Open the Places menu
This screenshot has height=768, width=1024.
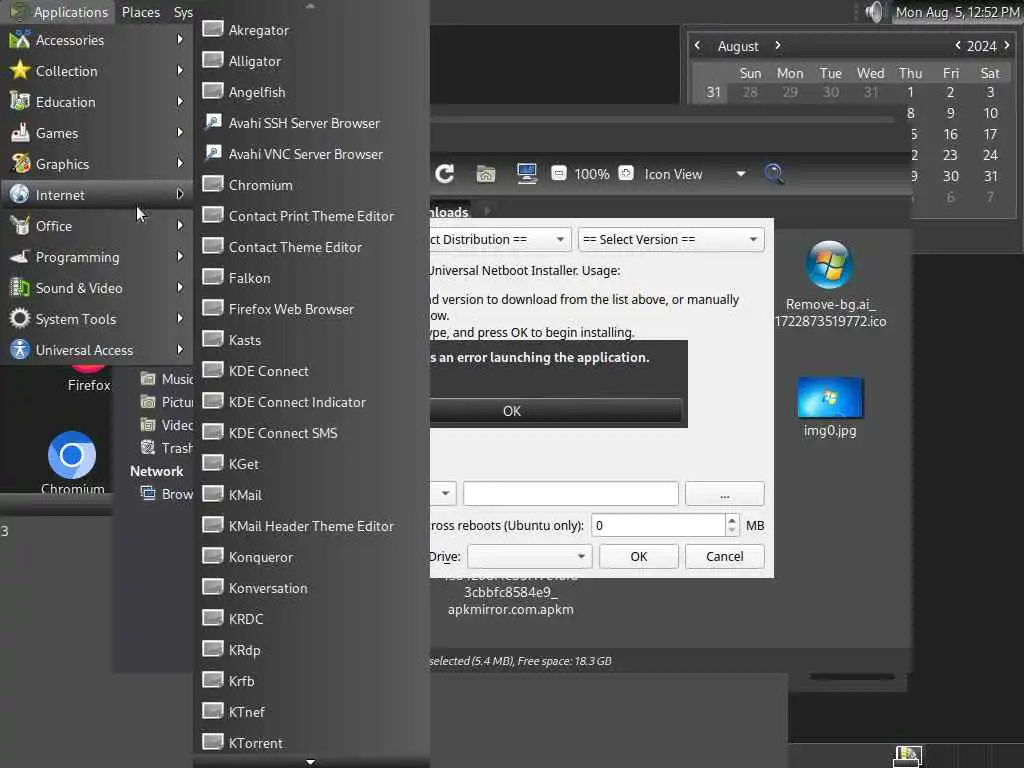pyautogui.click(x=140, y=12)
